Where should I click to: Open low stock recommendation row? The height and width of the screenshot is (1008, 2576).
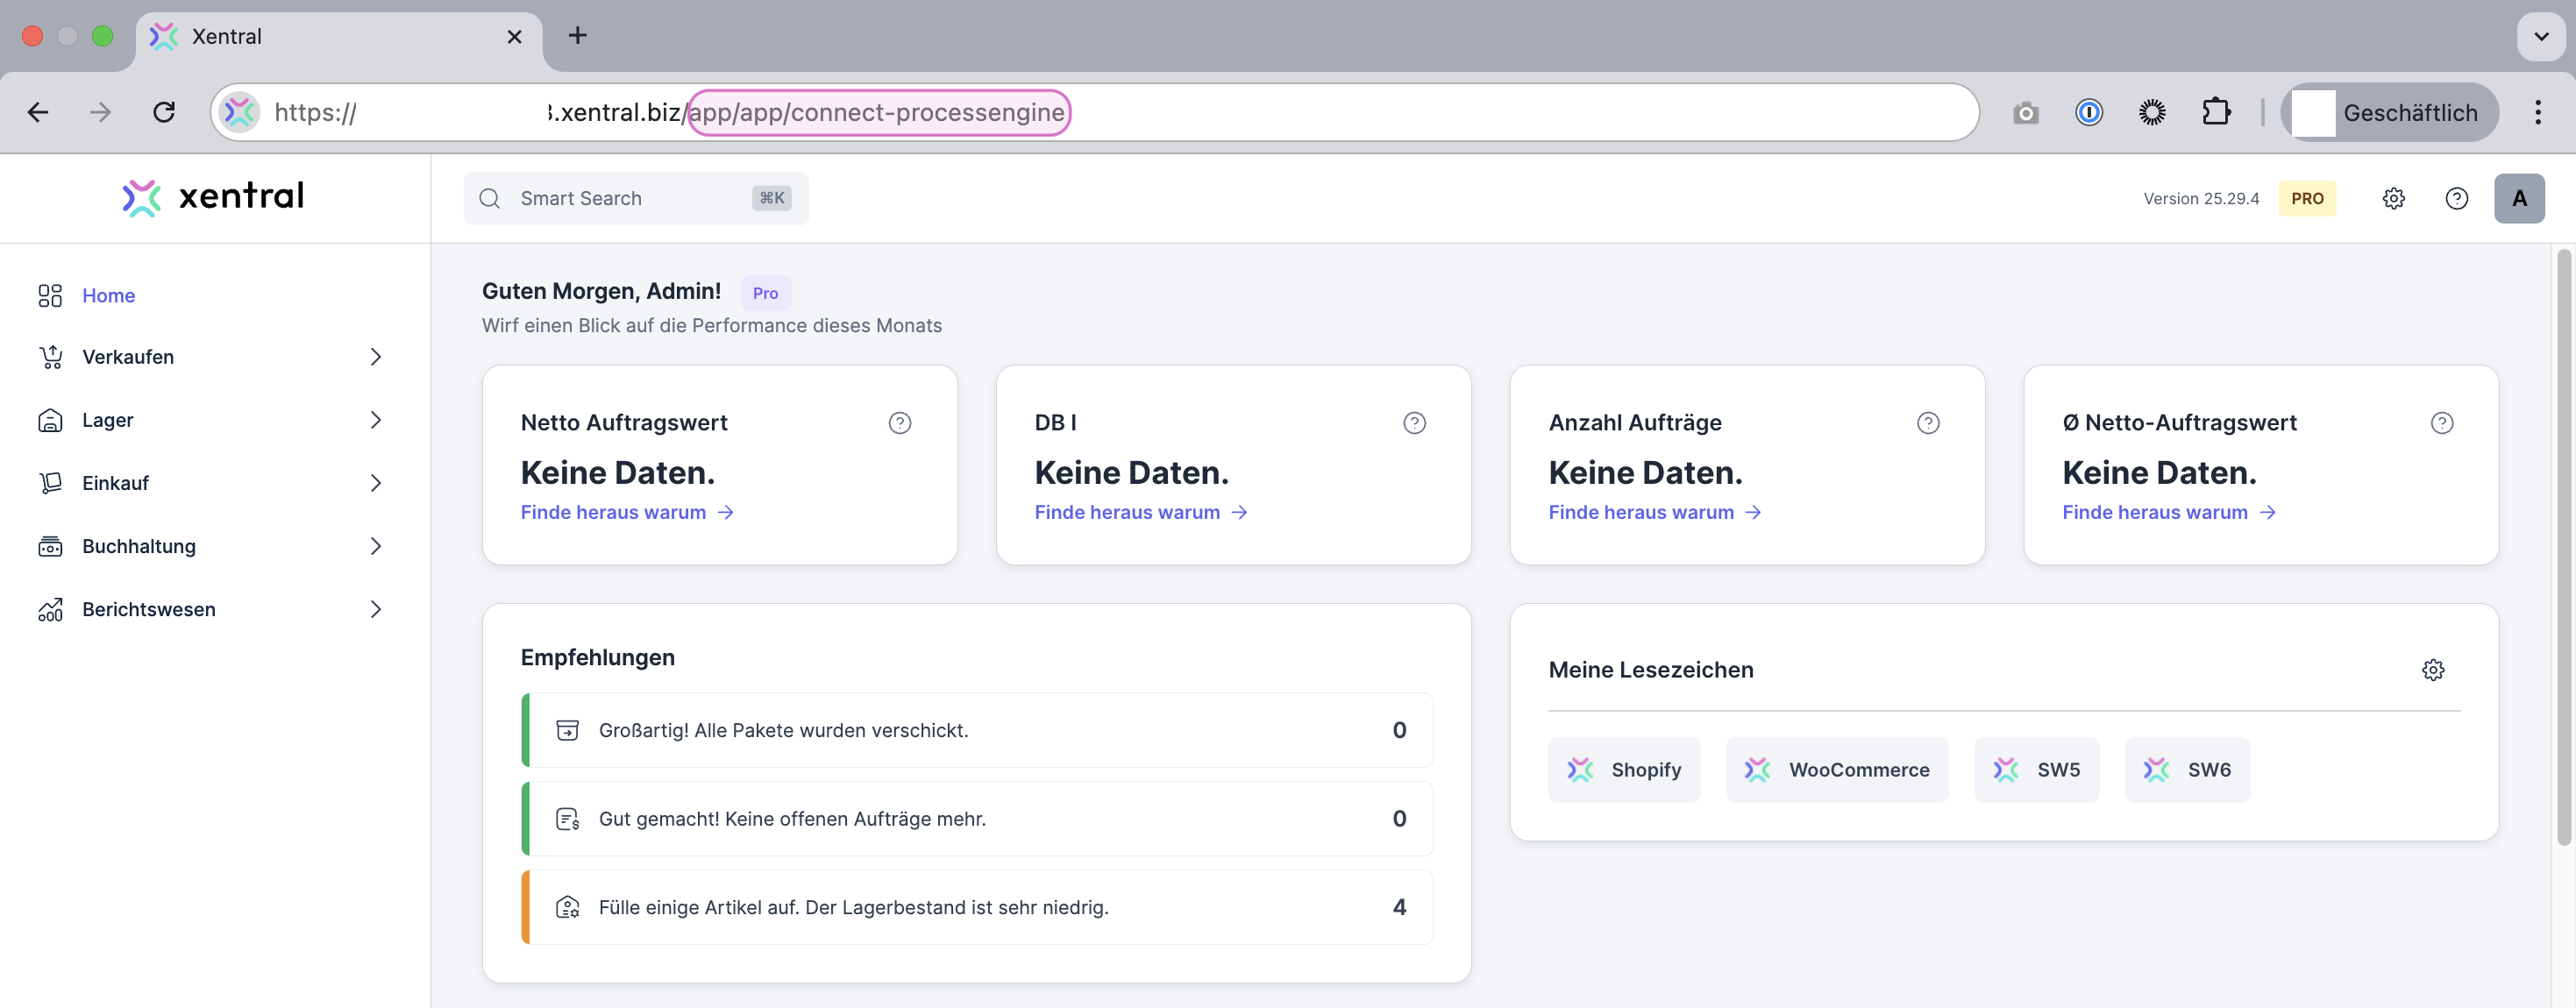tap(976, 907)
